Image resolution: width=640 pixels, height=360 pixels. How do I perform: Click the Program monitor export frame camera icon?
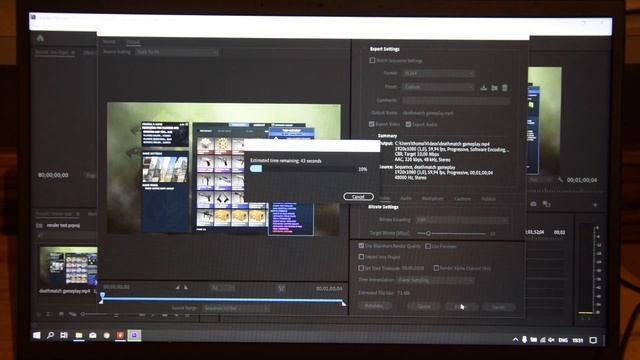click(533, 204)
